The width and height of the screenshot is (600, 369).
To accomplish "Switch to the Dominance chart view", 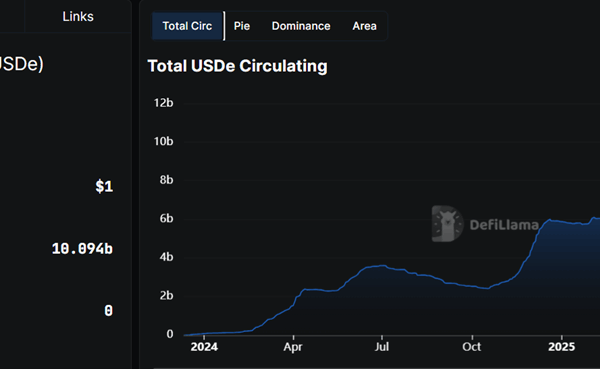I will 301,26.
